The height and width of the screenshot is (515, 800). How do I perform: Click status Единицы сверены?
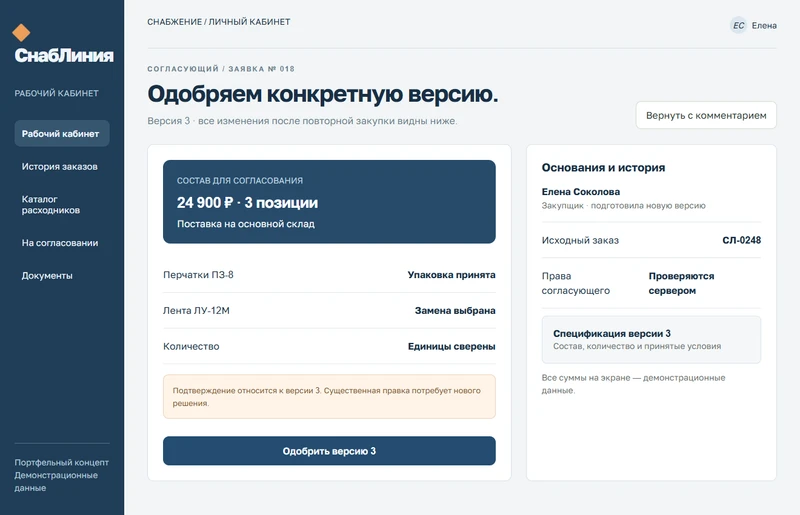452,346
